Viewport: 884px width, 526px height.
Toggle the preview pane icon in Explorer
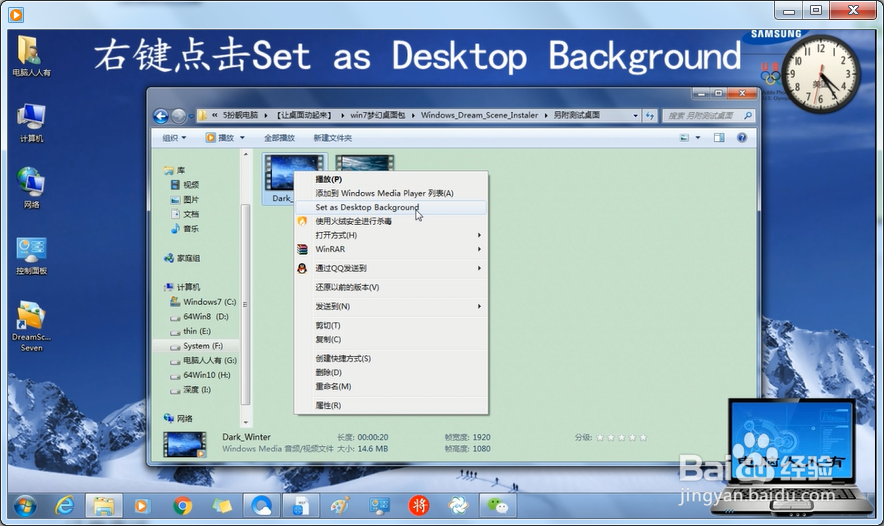tap(719, 138)
